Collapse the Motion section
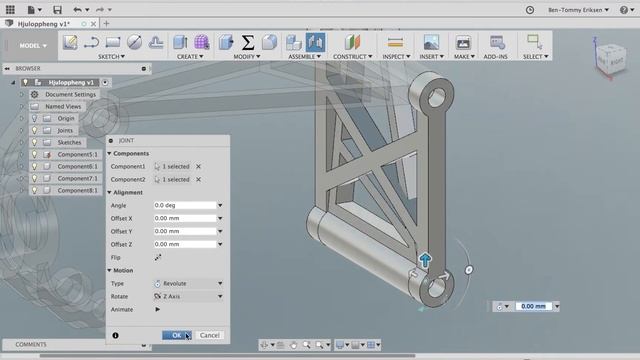Image resolution: width=640 pixels, height=360 pixels. 109,270
